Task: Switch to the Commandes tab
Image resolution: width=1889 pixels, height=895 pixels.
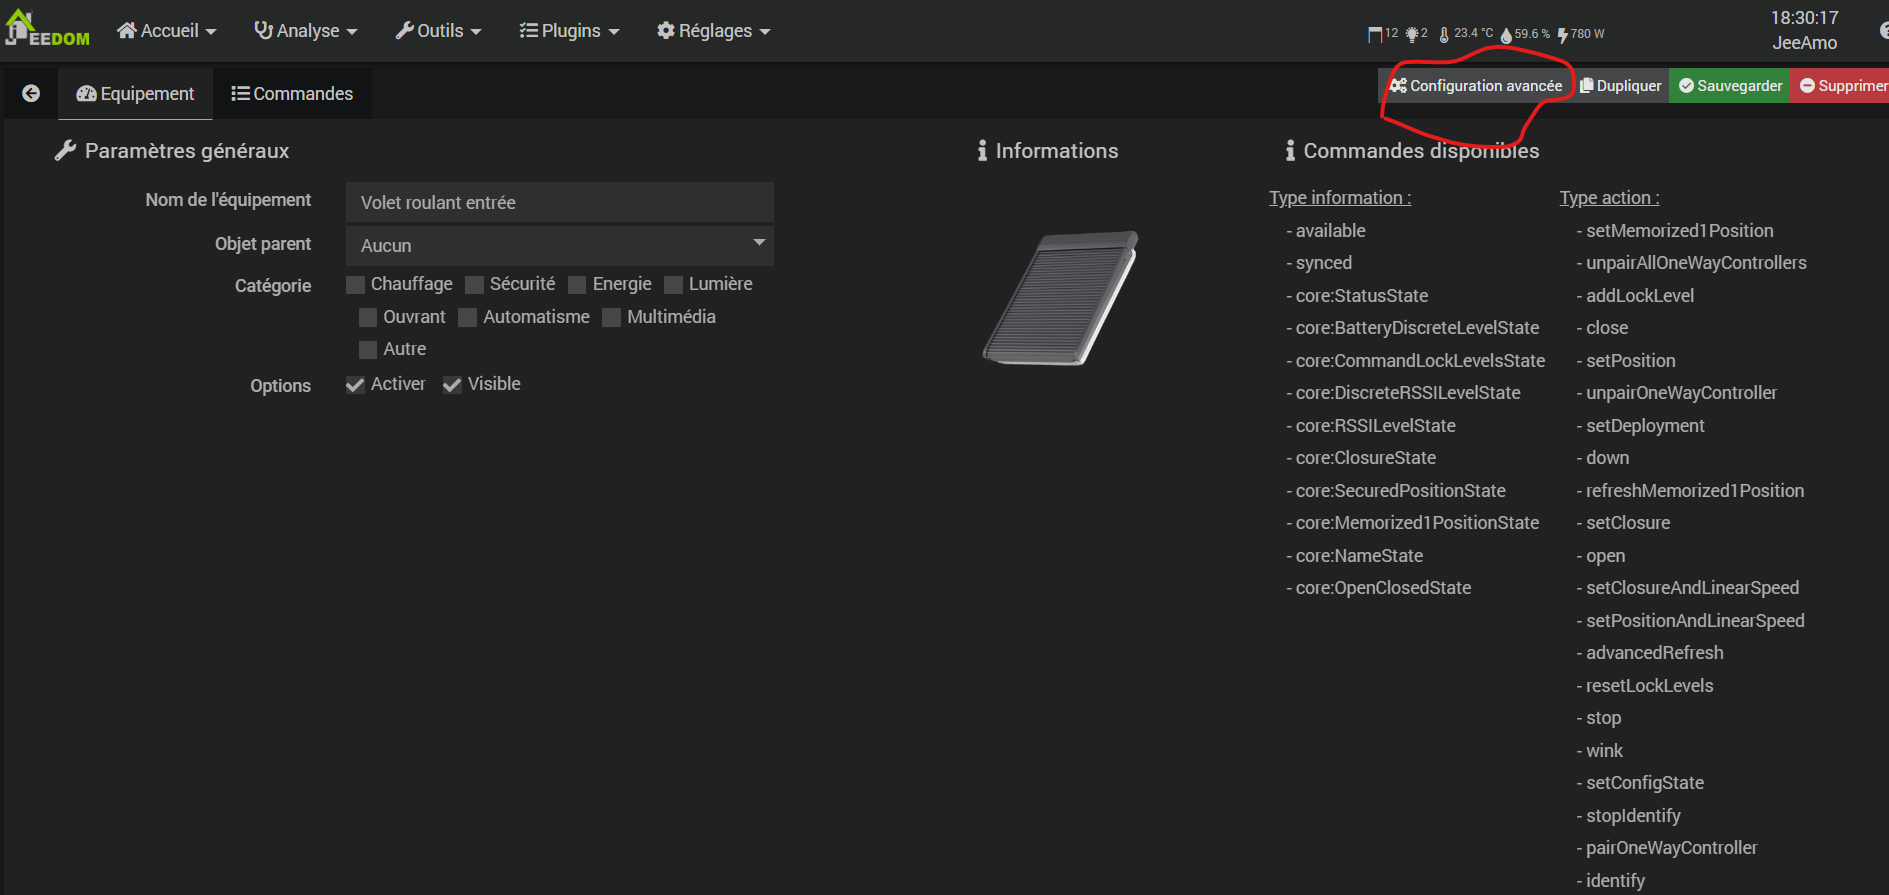Action: 292,94
